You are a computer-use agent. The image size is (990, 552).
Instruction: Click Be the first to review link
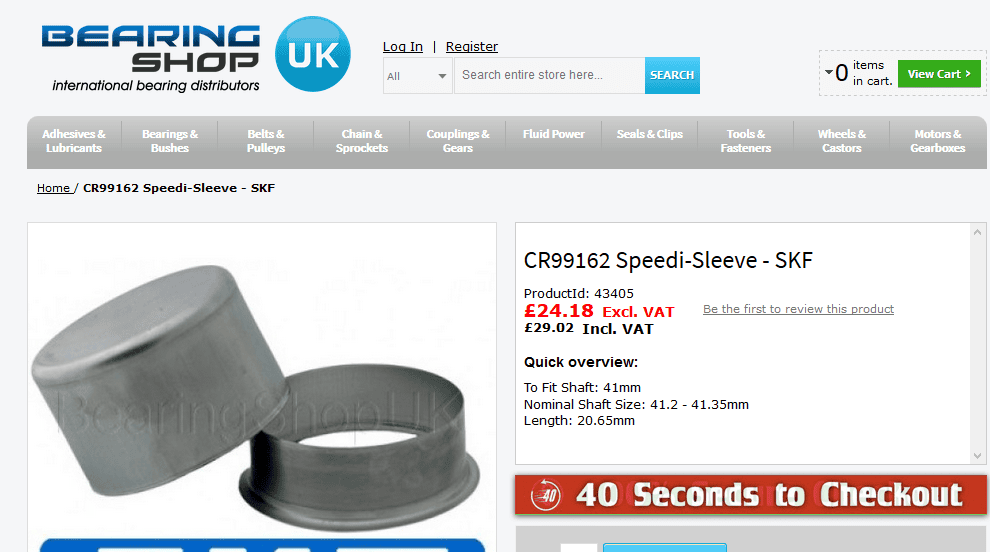tap(798, 309)
